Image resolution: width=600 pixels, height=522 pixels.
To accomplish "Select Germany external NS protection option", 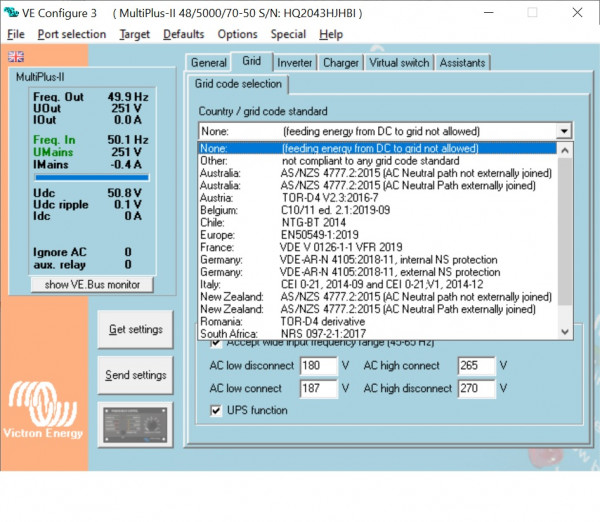I will coord(378,272).
